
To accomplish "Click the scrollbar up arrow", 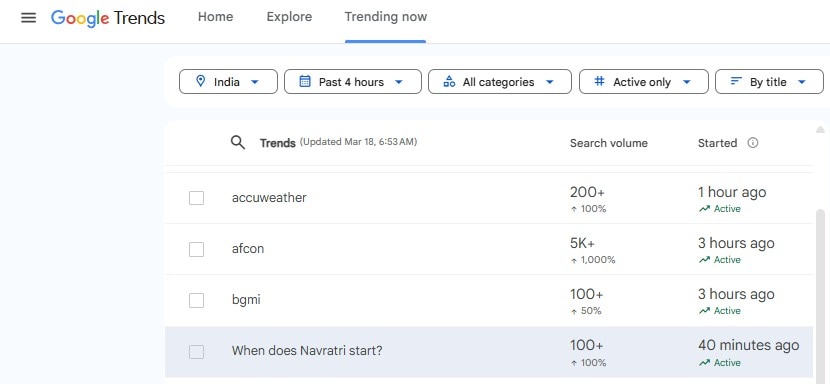I will pos(820,129).
